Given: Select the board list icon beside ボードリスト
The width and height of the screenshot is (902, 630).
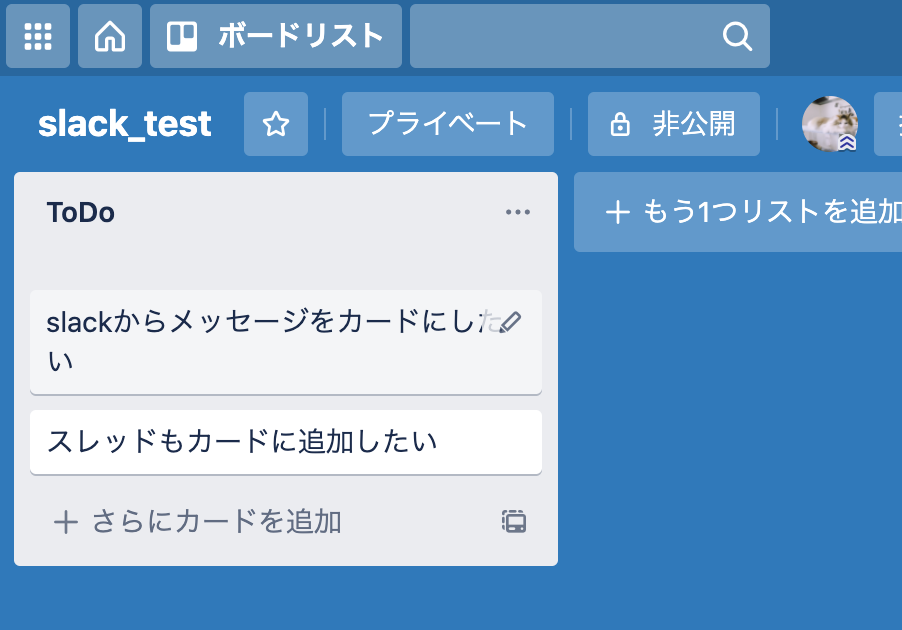Looking at the screenshot, I should 185,36.
